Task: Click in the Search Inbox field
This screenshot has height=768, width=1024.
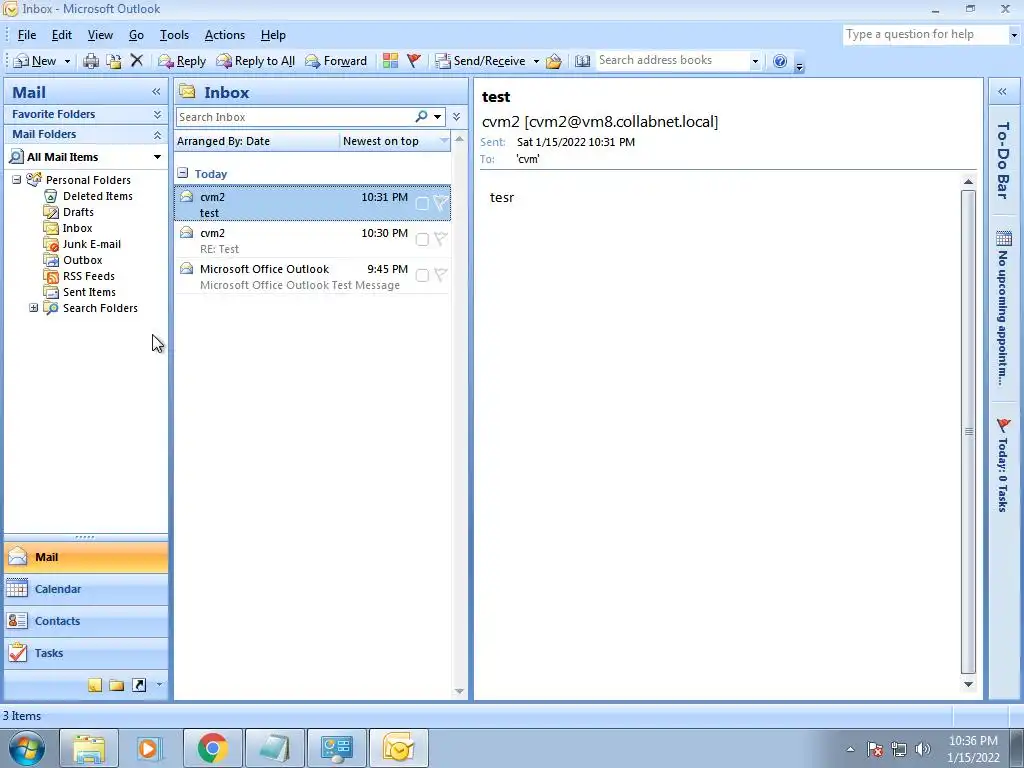Action: point(295,117)
